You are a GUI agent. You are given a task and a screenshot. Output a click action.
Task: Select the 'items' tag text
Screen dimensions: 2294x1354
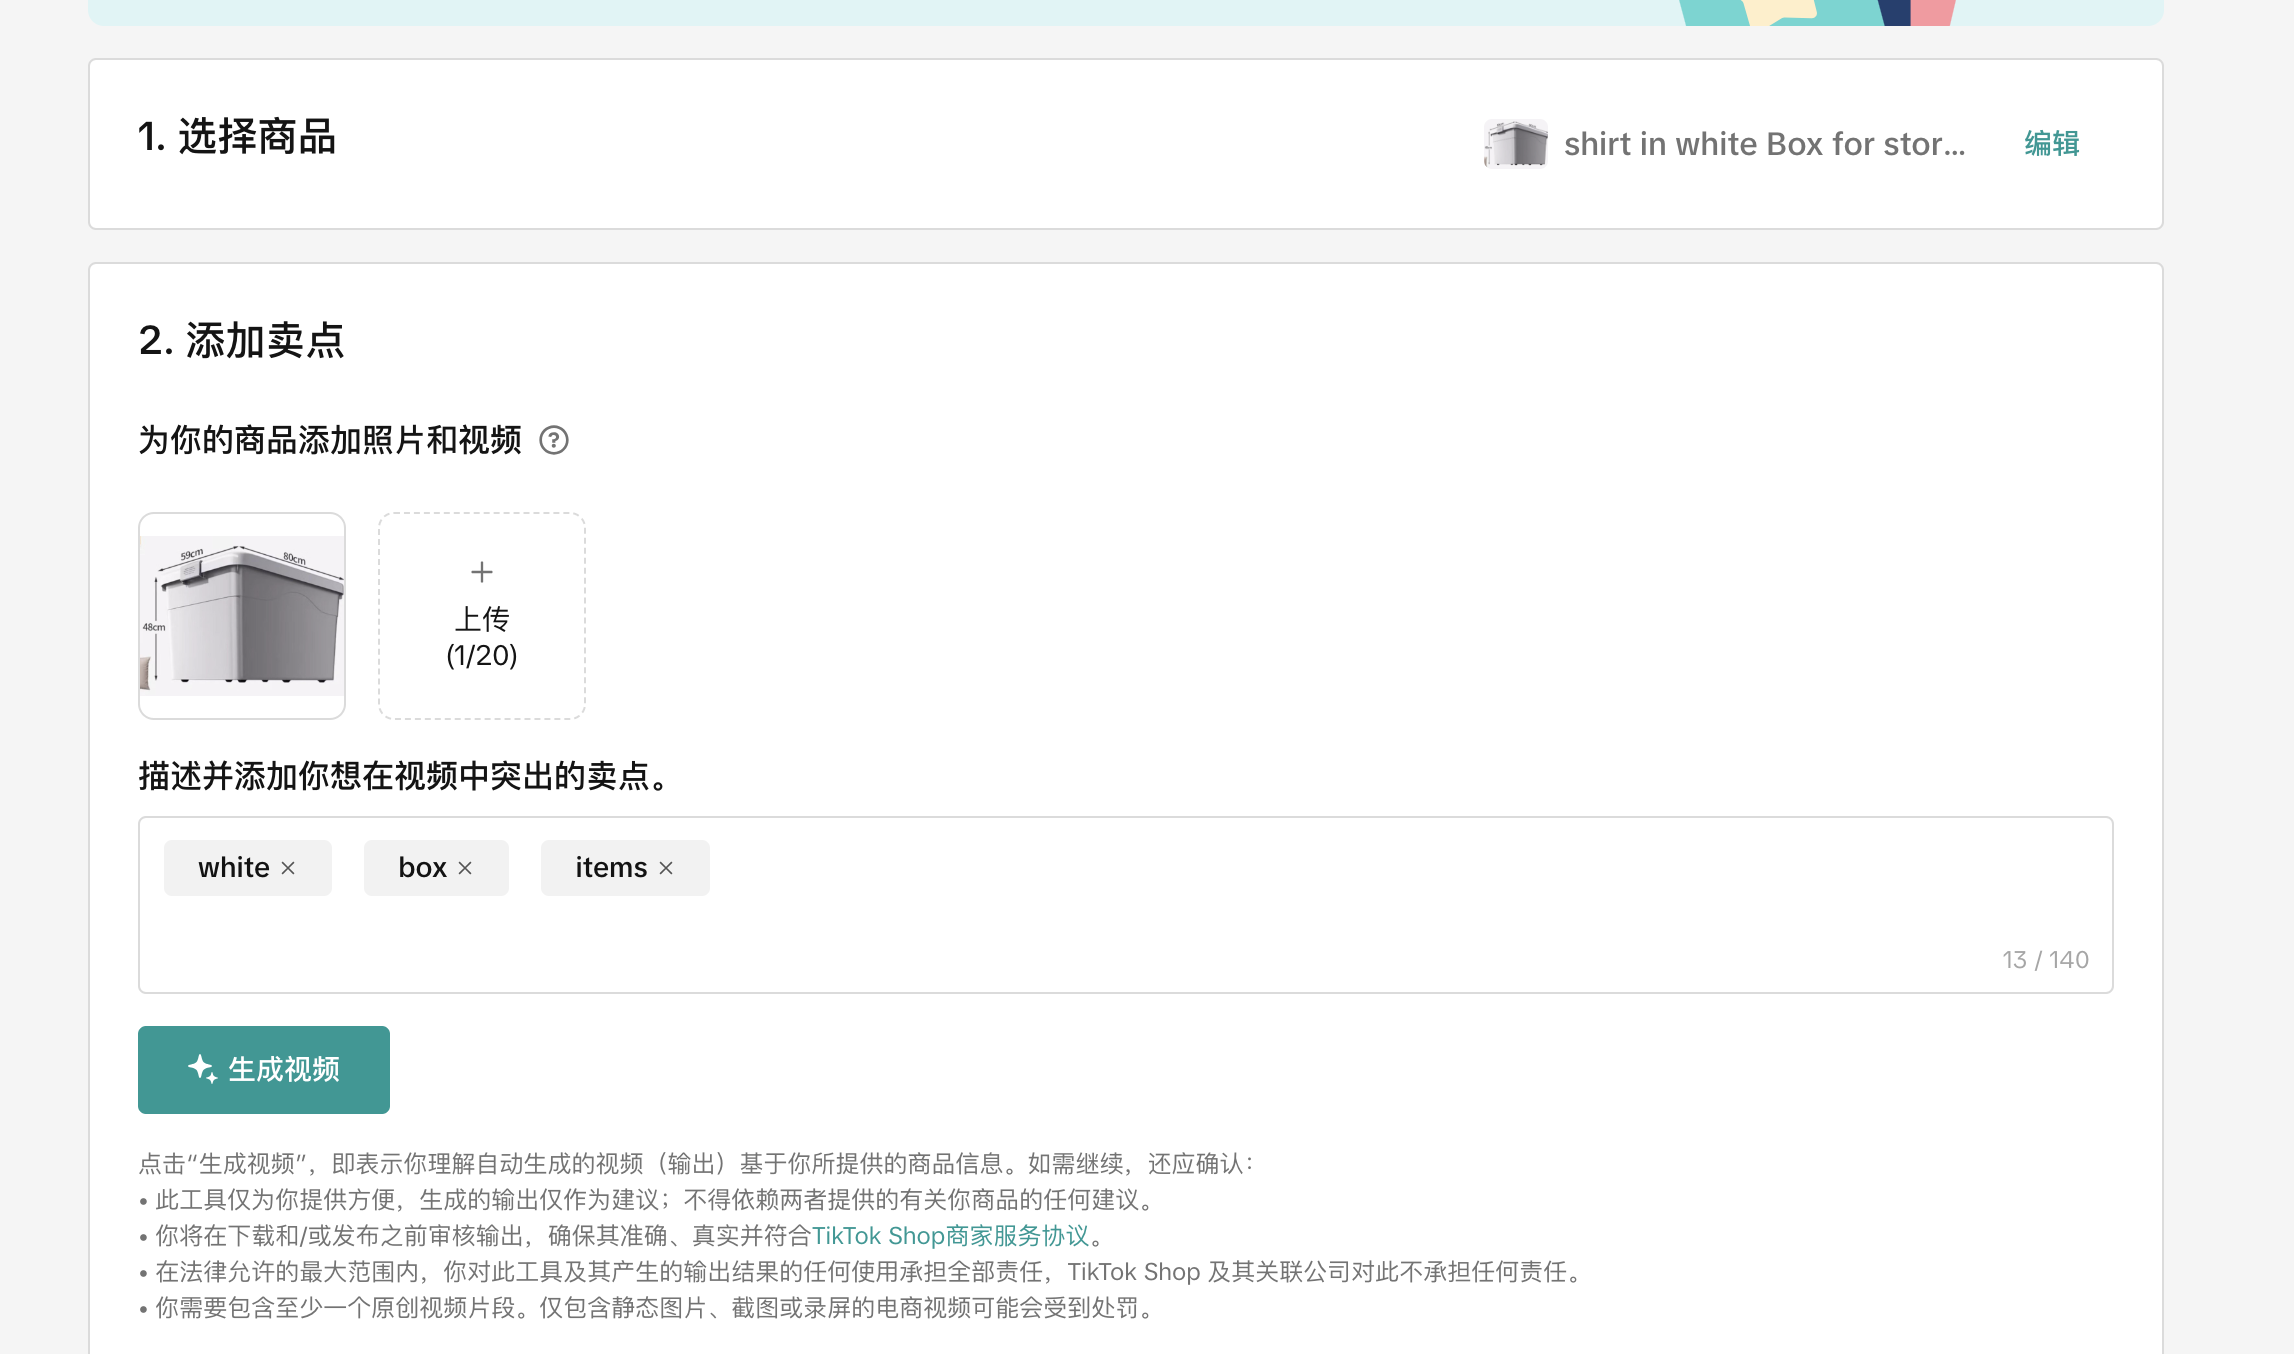611,868
